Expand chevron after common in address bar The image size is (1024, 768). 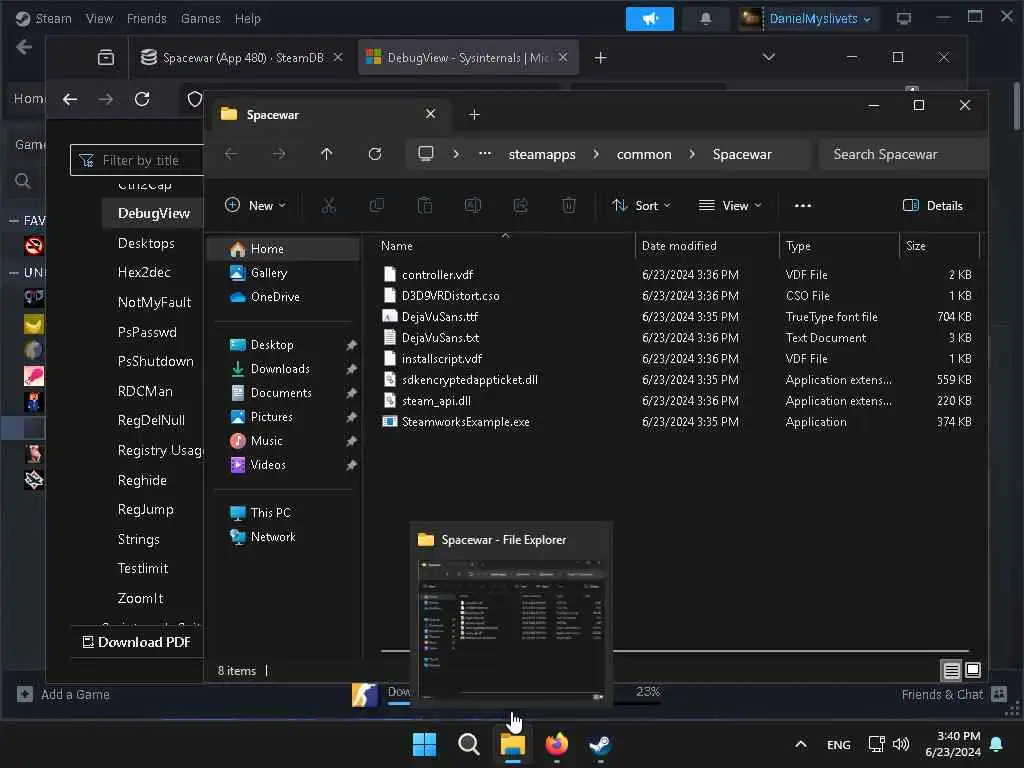692,154
